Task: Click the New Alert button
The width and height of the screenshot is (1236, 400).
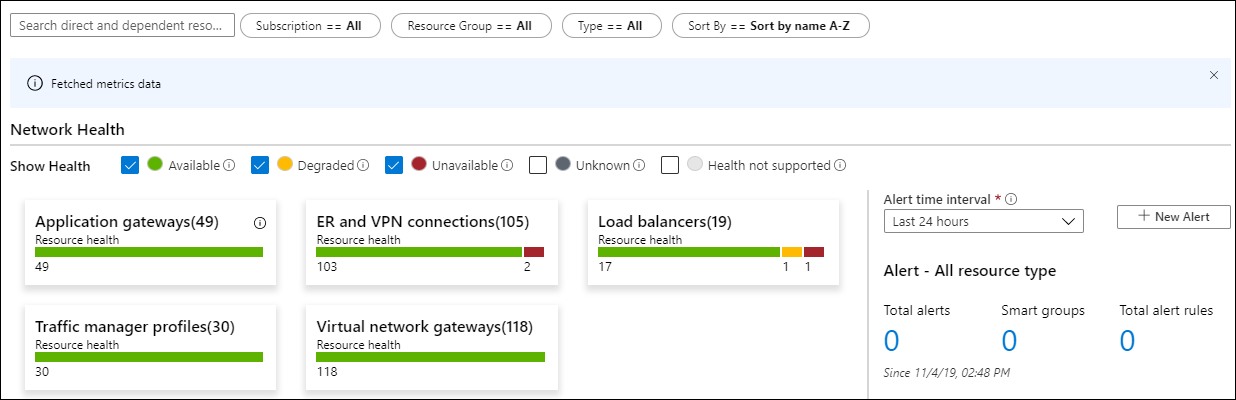Action: (1173, 217)
